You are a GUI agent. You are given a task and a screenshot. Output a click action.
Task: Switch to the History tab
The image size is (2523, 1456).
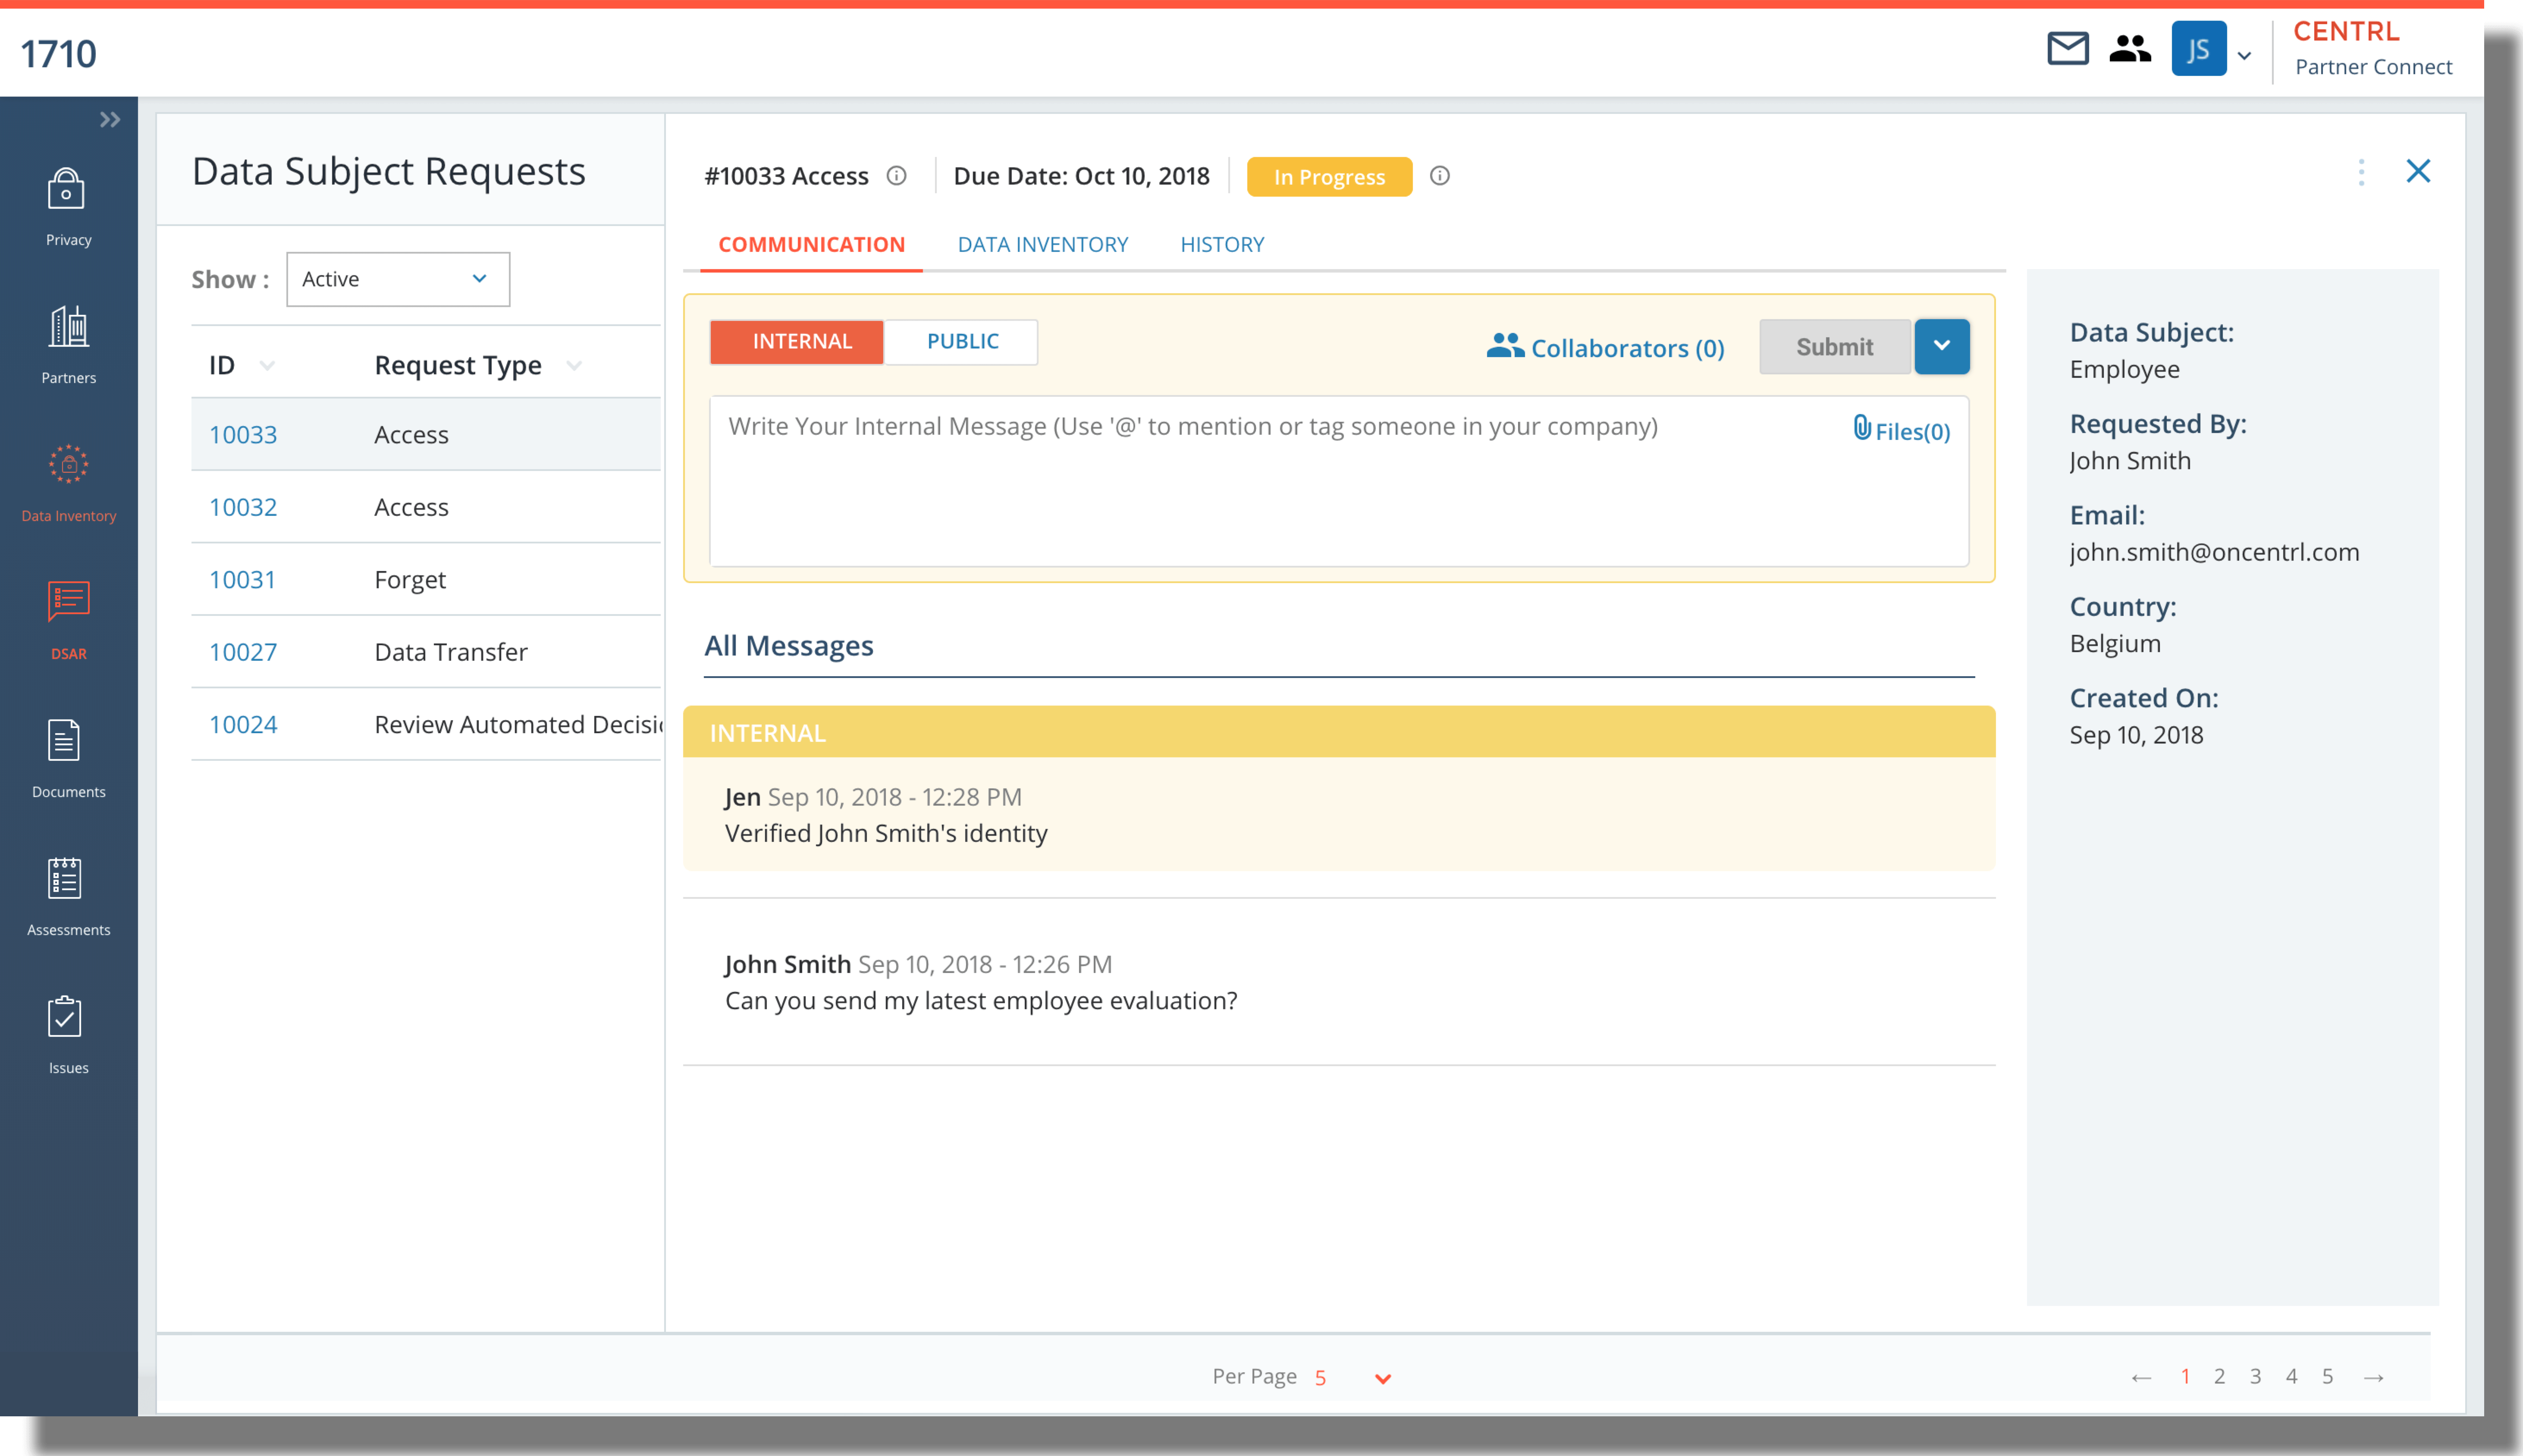(1222, 244)
